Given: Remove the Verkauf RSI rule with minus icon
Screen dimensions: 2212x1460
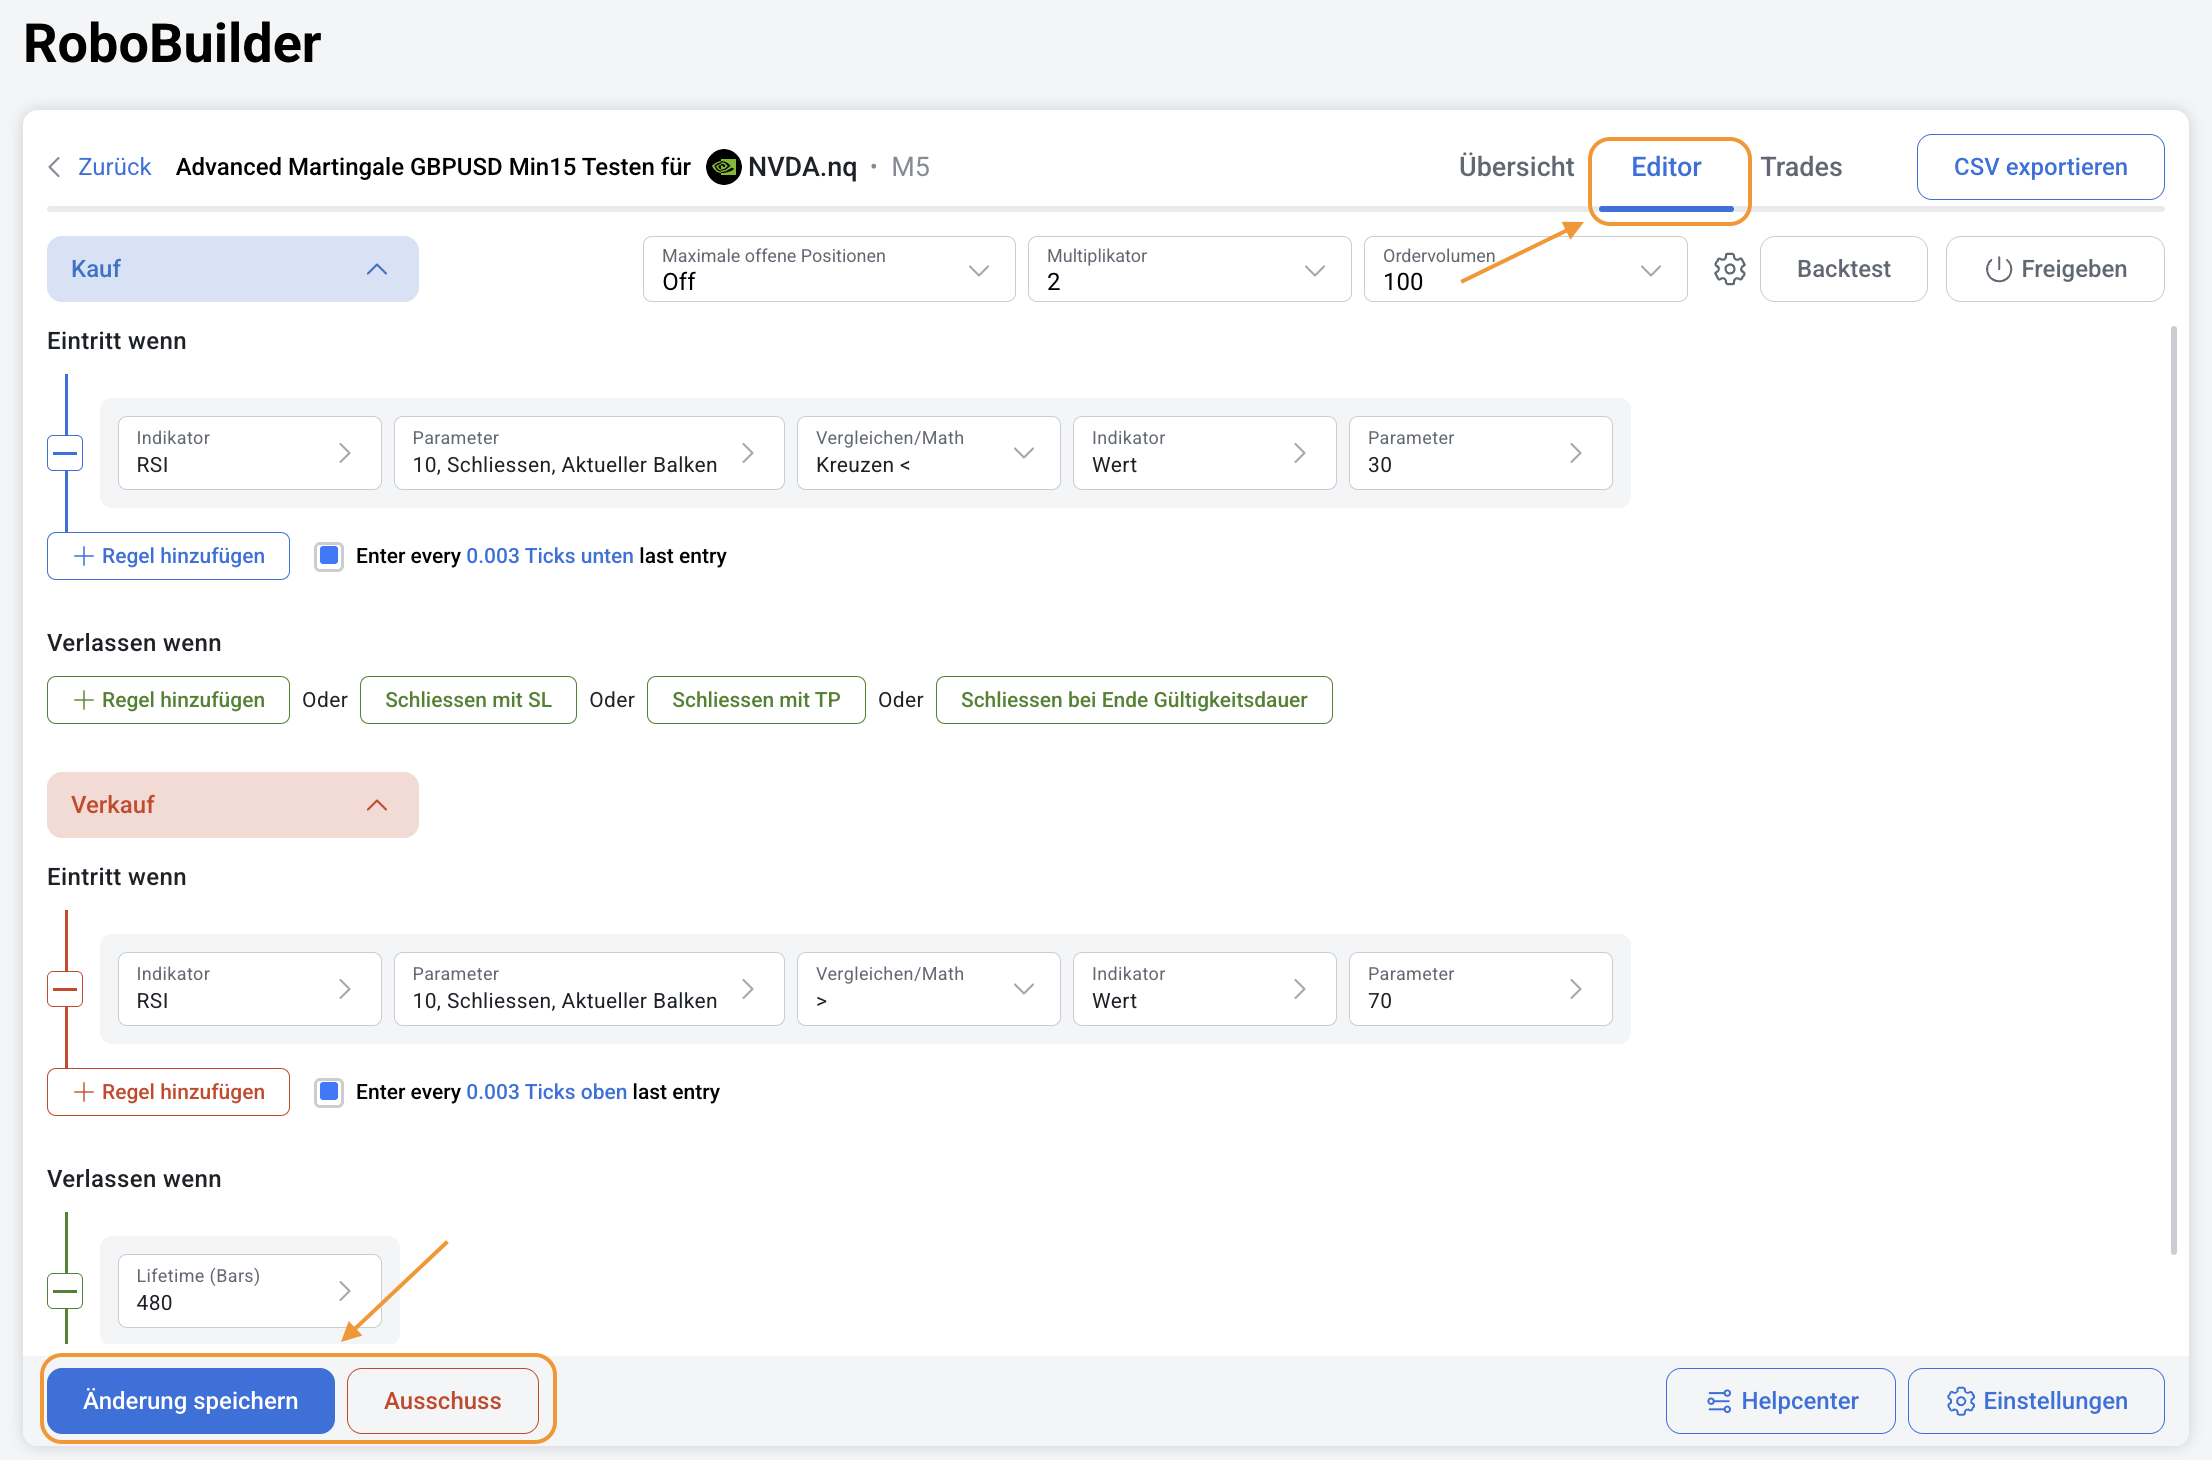Looking at the screenshot, I should (x=65, y=989).
